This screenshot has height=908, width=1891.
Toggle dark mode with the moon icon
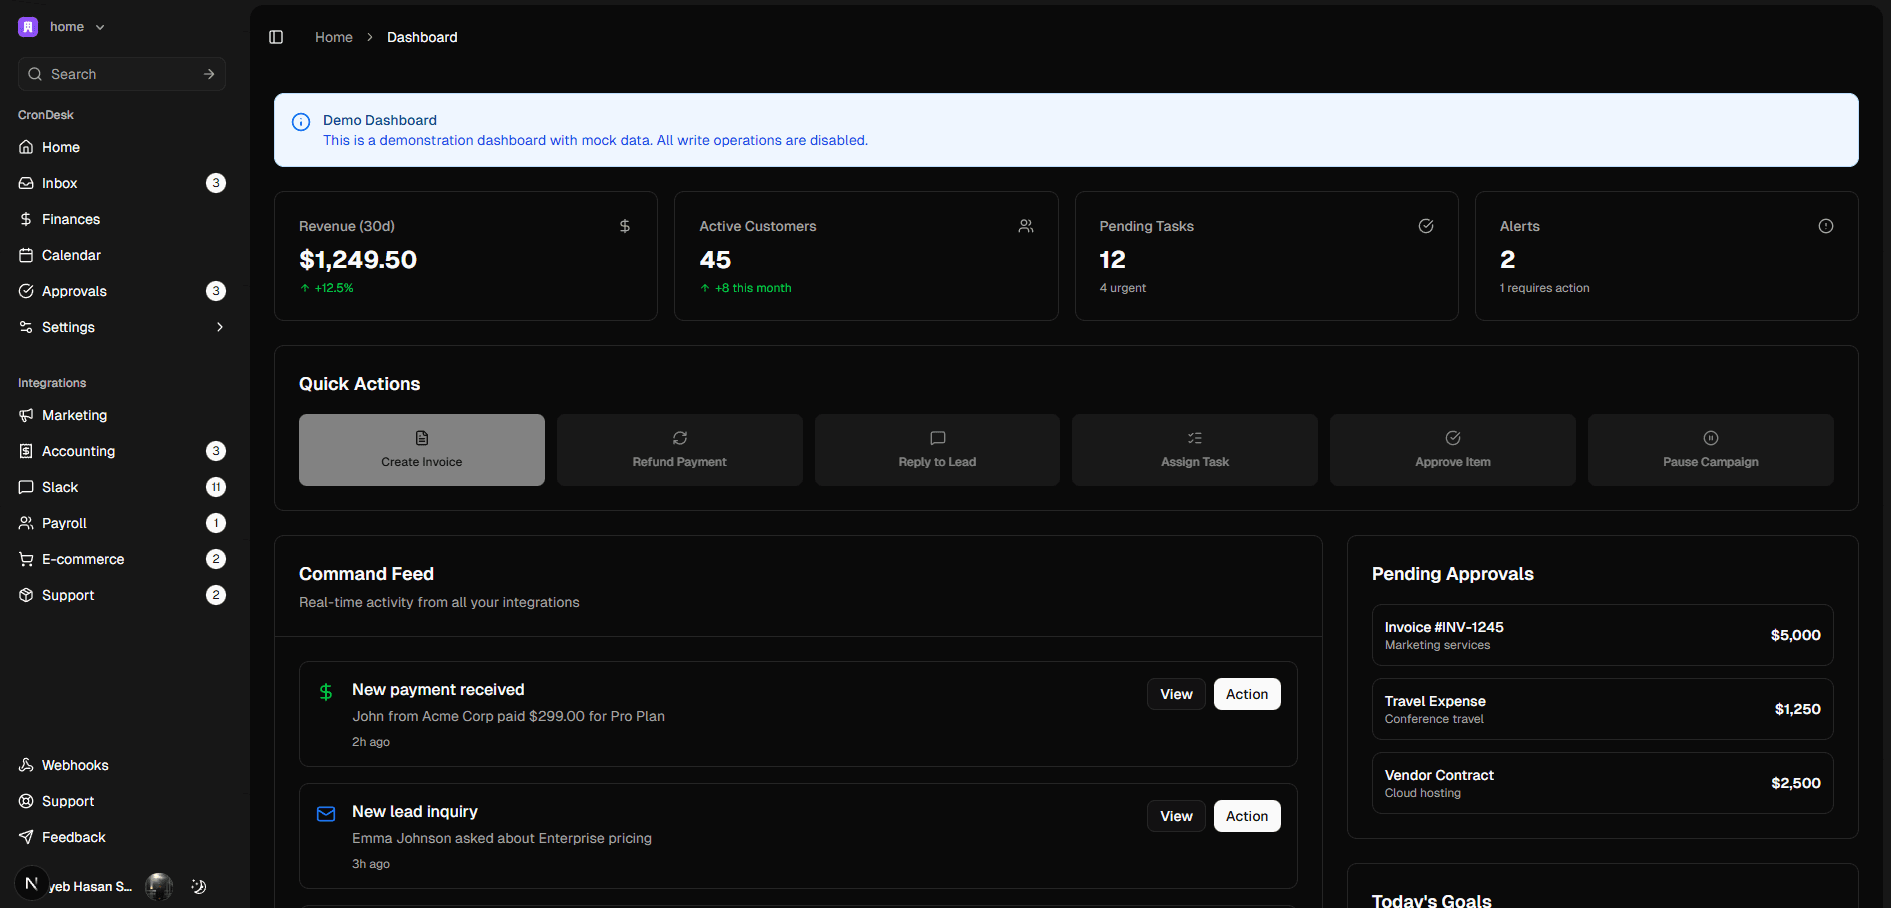pyautogui.click(x=197, y=886)
